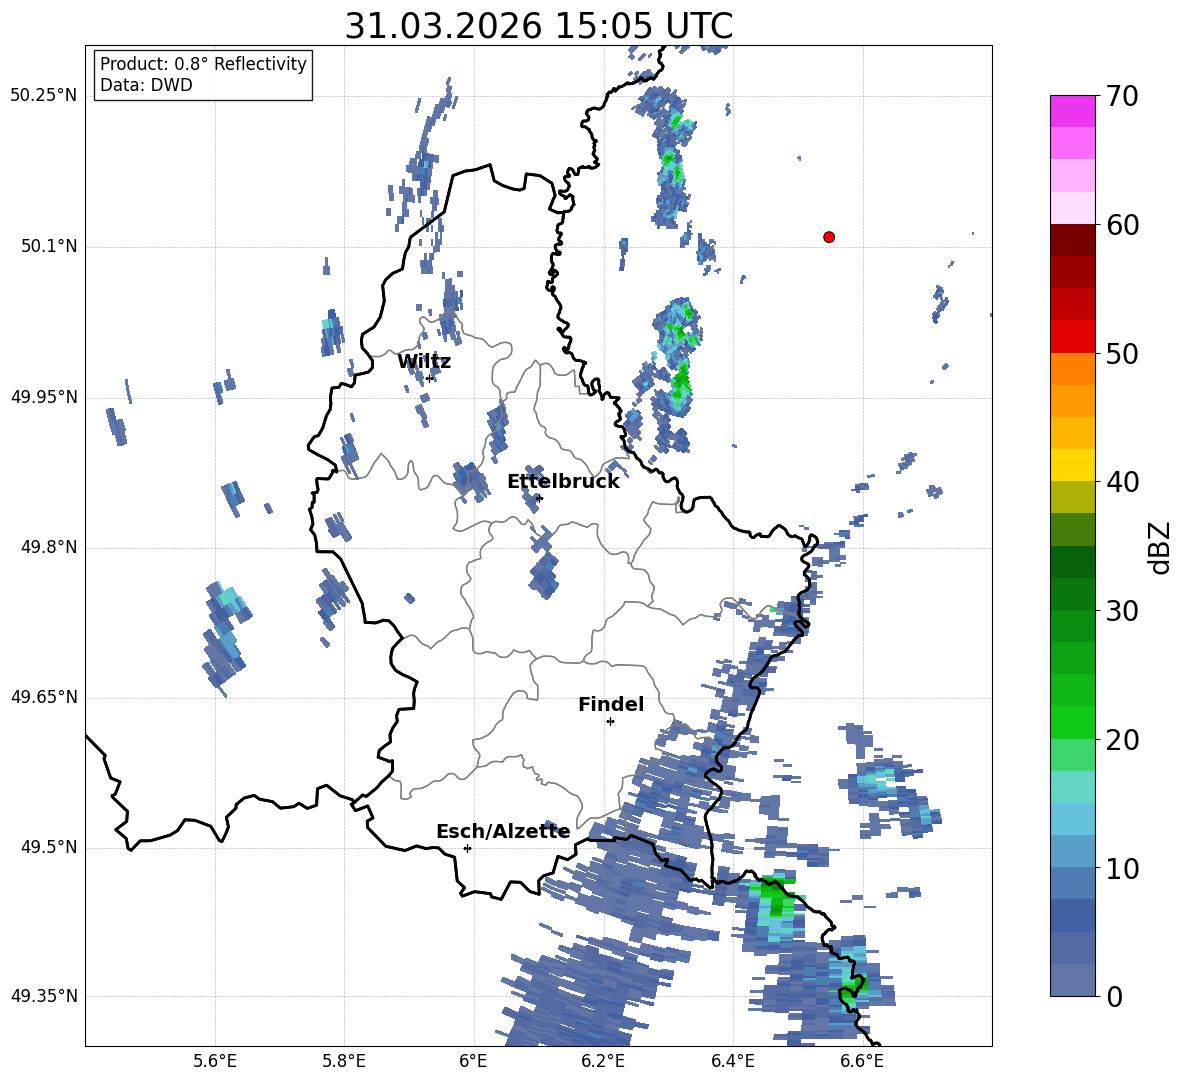
Task: Click the 49.35°N latitude label
Action: (x=44, y=996)
